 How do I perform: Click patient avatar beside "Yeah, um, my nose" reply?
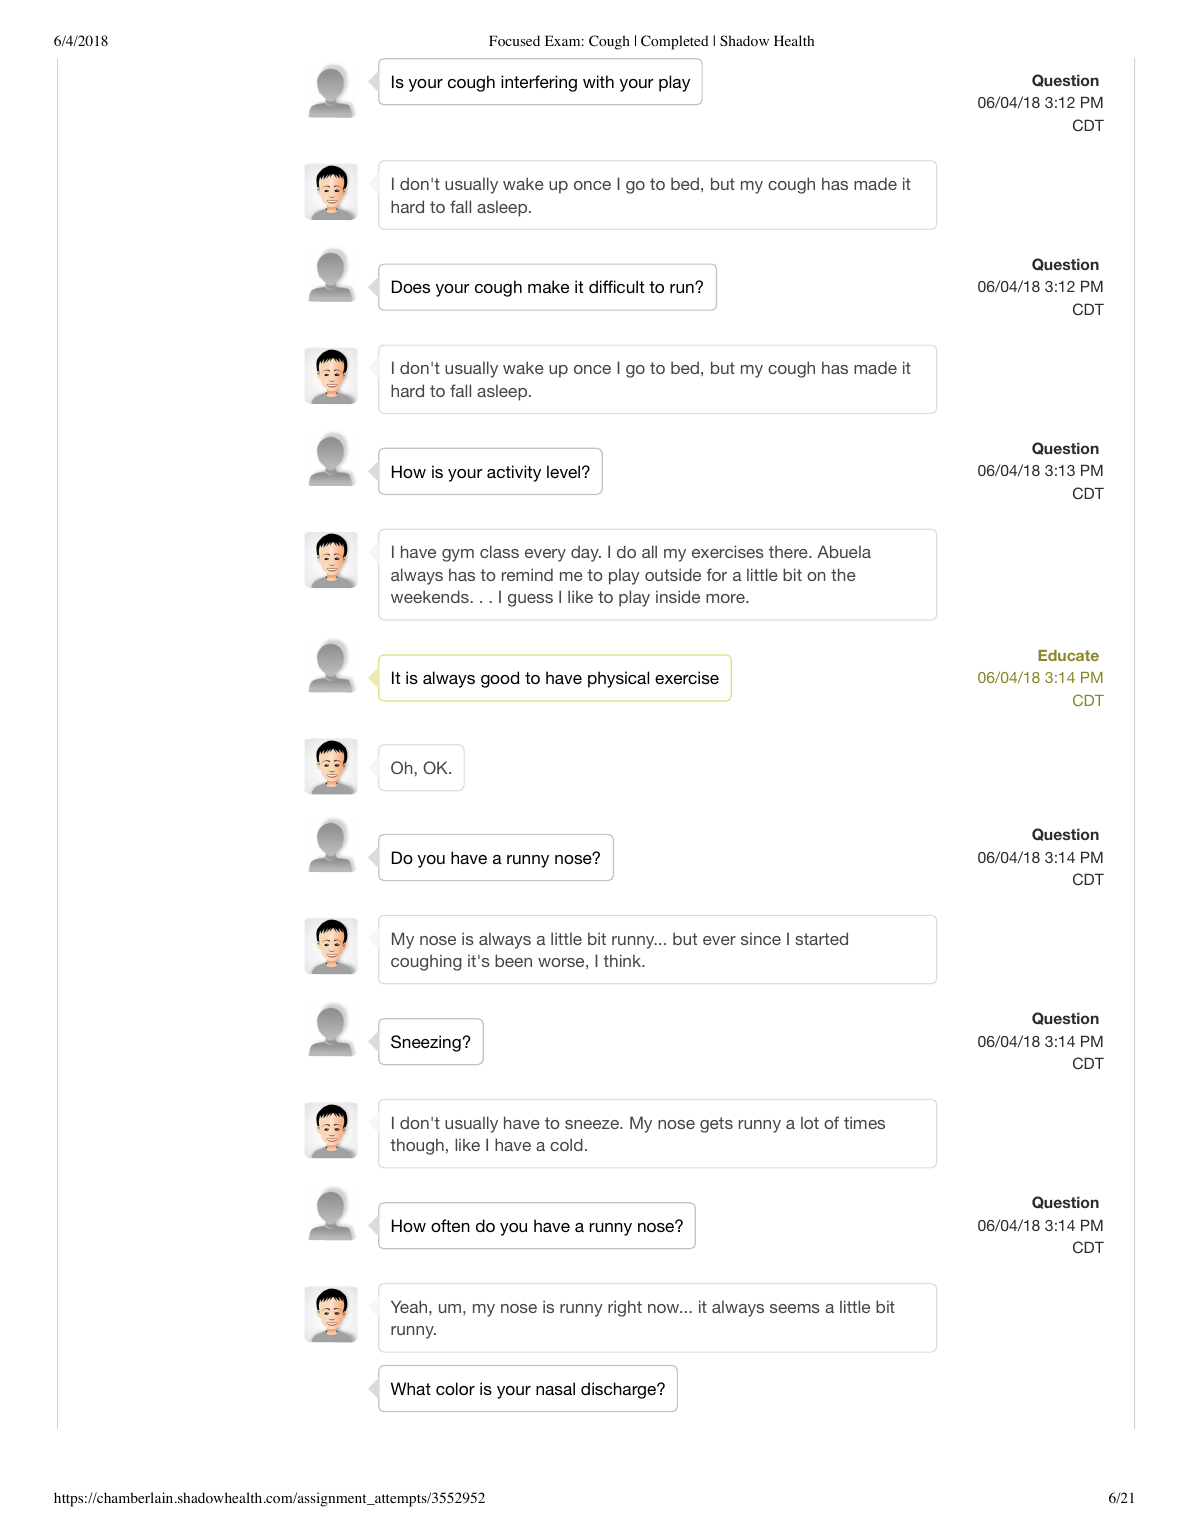(x=331, y=1314)
